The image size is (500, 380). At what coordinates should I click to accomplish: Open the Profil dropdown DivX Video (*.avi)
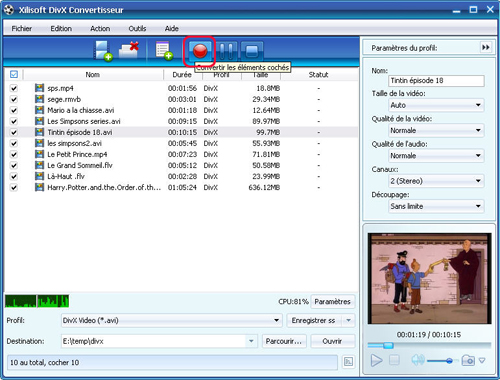(x=171, y=320)
